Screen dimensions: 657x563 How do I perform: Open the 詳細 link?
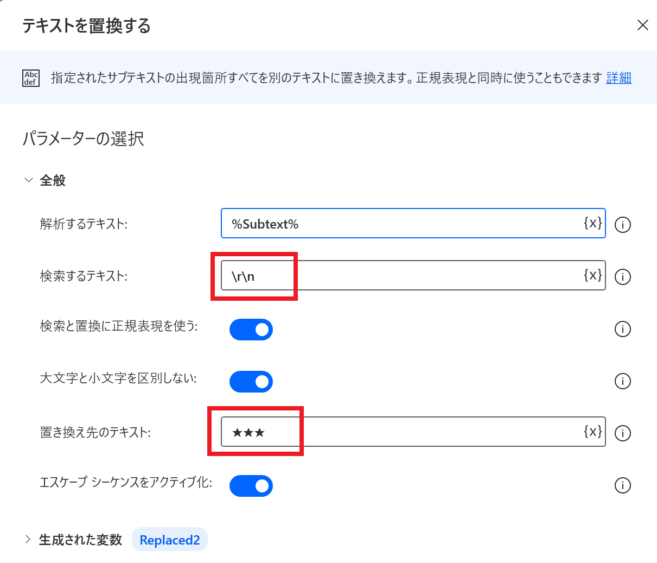pos(618,78)
